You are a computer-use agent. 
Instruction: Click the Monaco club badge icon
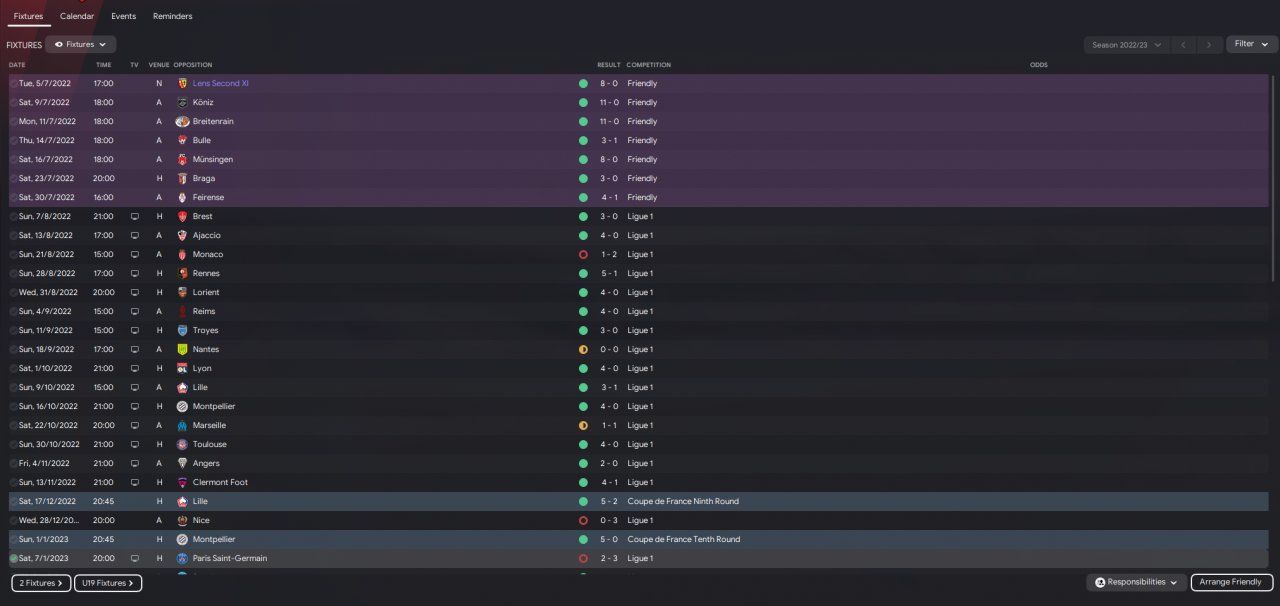pos(182,254)
